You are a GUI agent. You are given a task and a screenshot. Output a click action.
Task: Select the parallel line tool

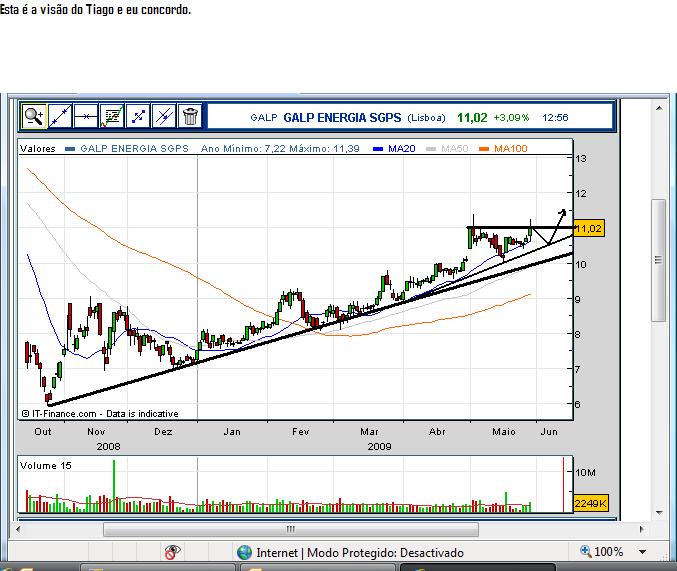click(x=164, y=116)
